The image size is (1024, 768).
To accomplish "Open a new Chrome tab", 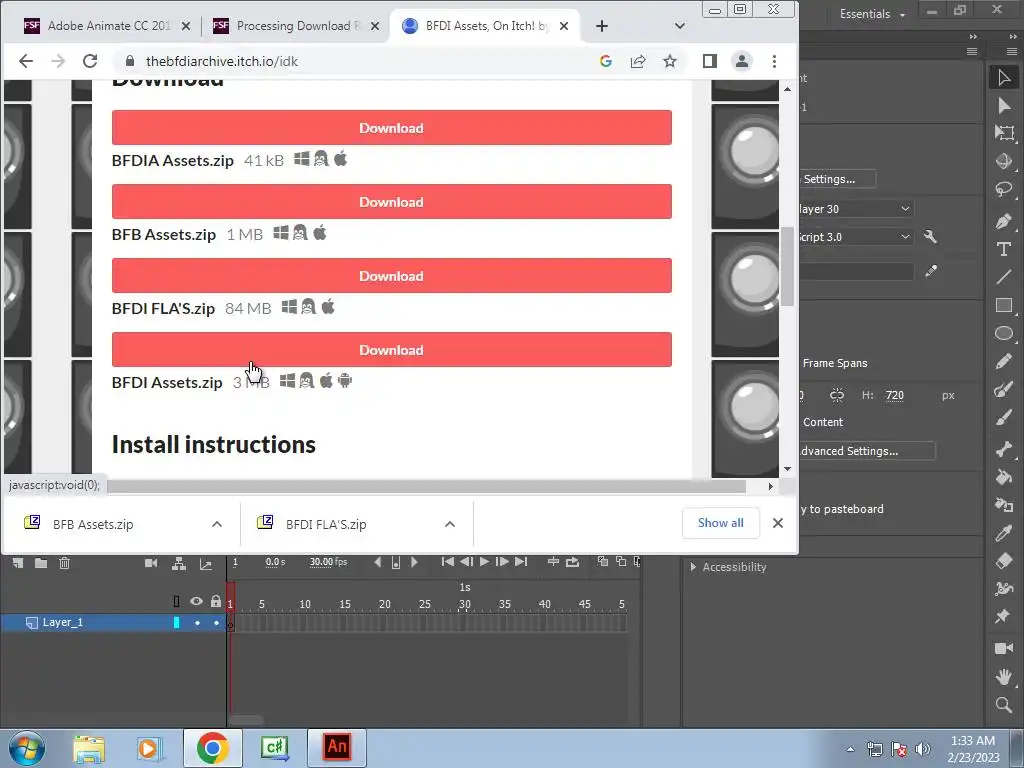I will coord(601,26).
